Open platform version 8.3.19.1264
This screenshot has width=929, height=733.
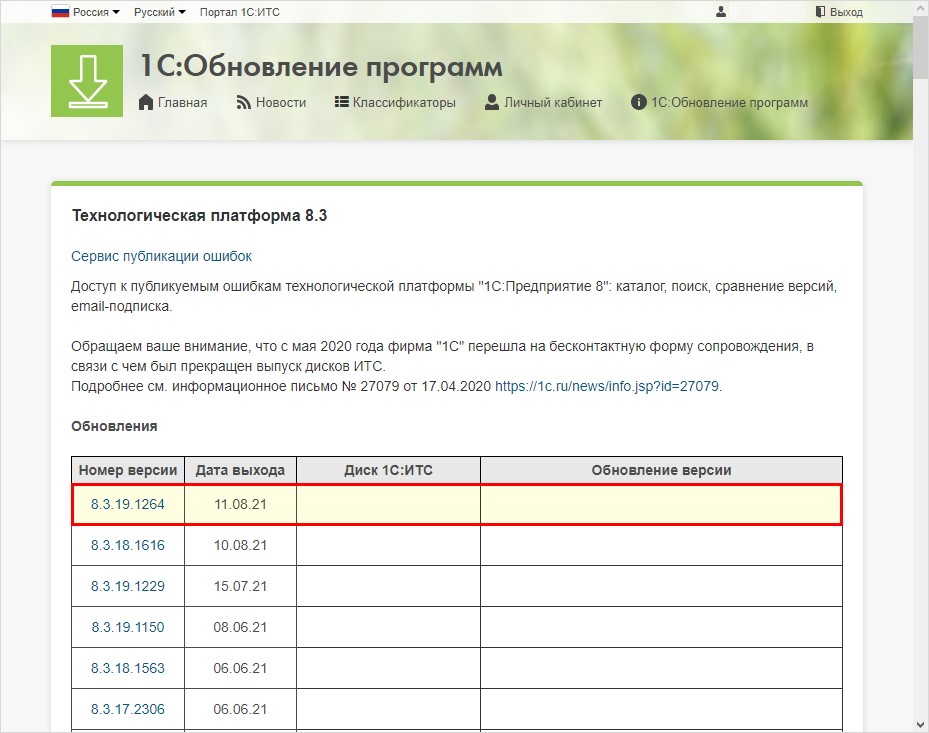coord(127,504)
